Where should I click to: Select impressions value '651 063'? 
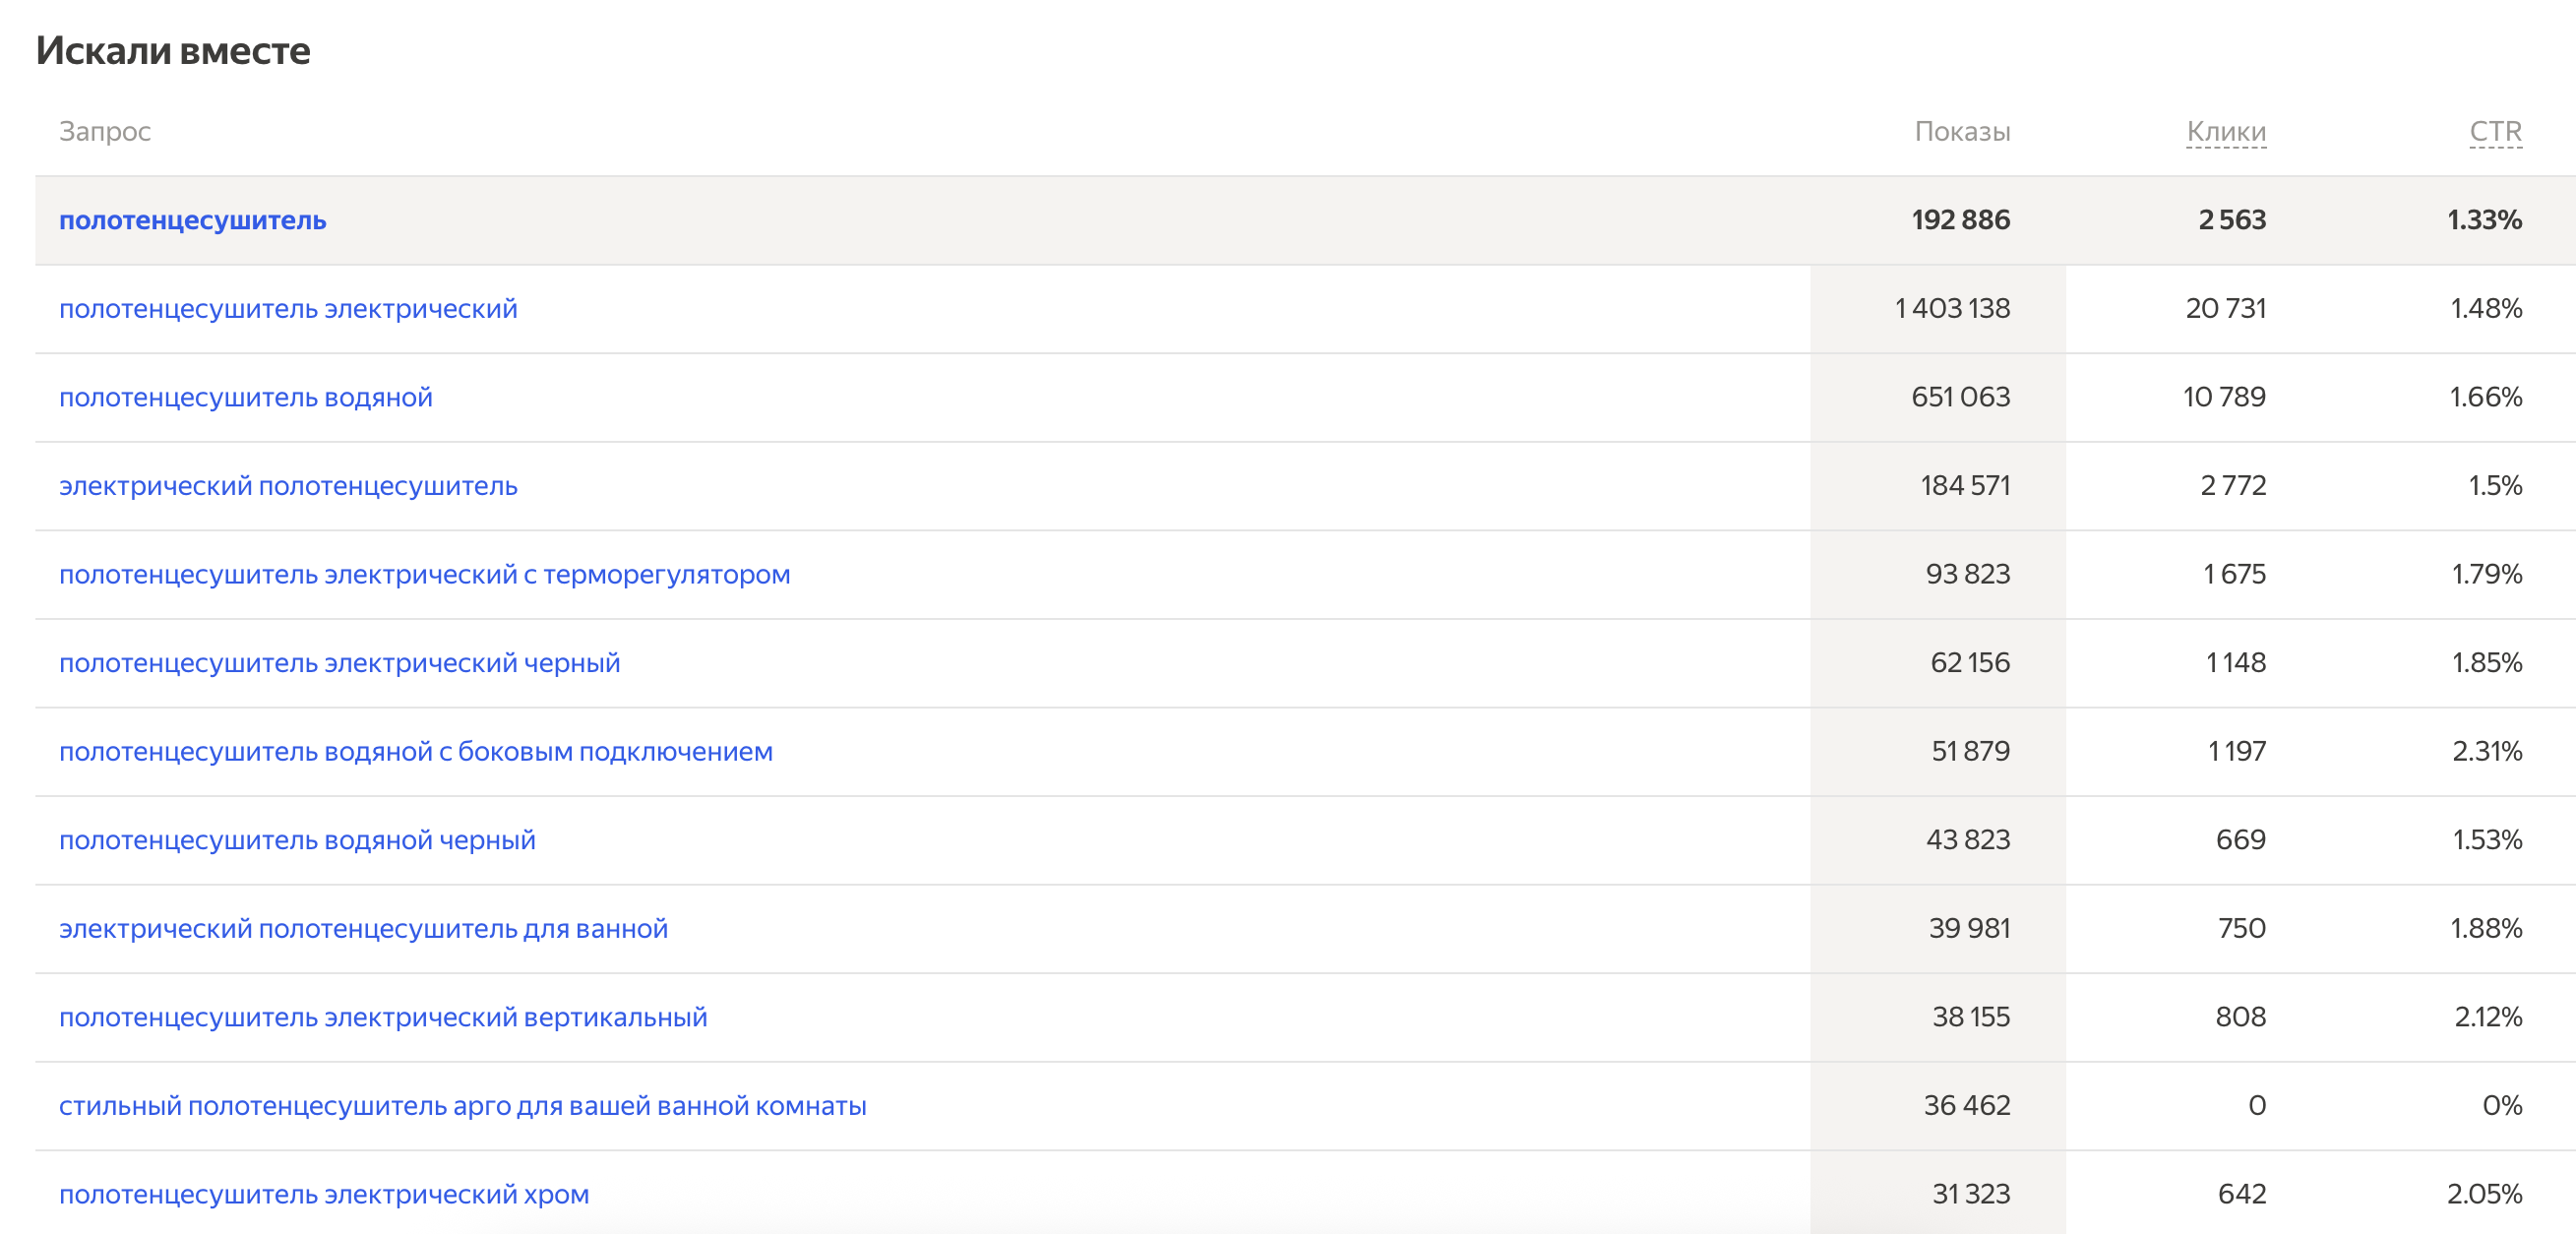(1960, 398)
